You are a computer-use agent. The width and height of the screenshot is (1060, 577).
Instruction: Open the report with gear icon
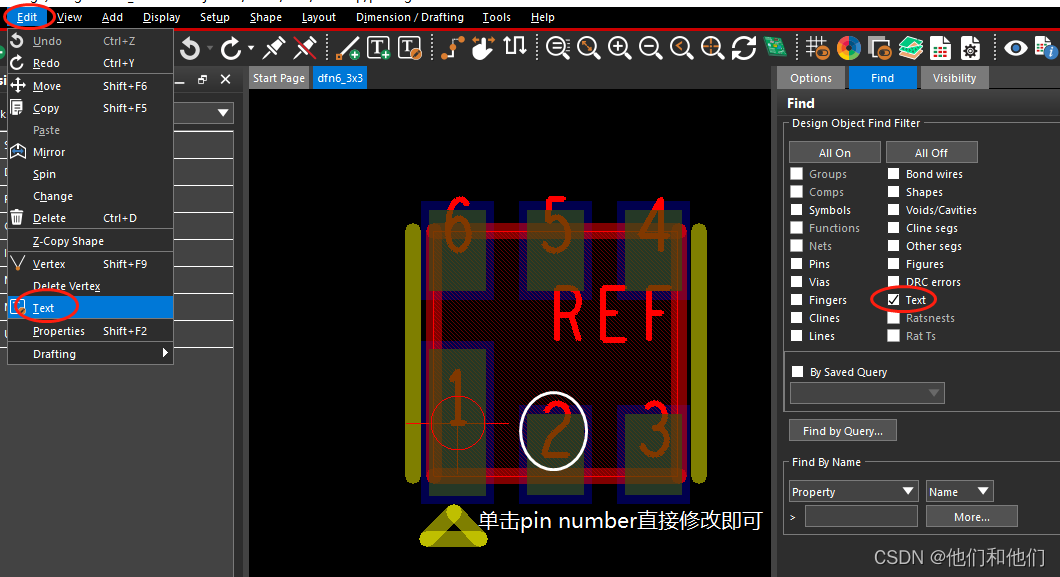coord(971,48)
